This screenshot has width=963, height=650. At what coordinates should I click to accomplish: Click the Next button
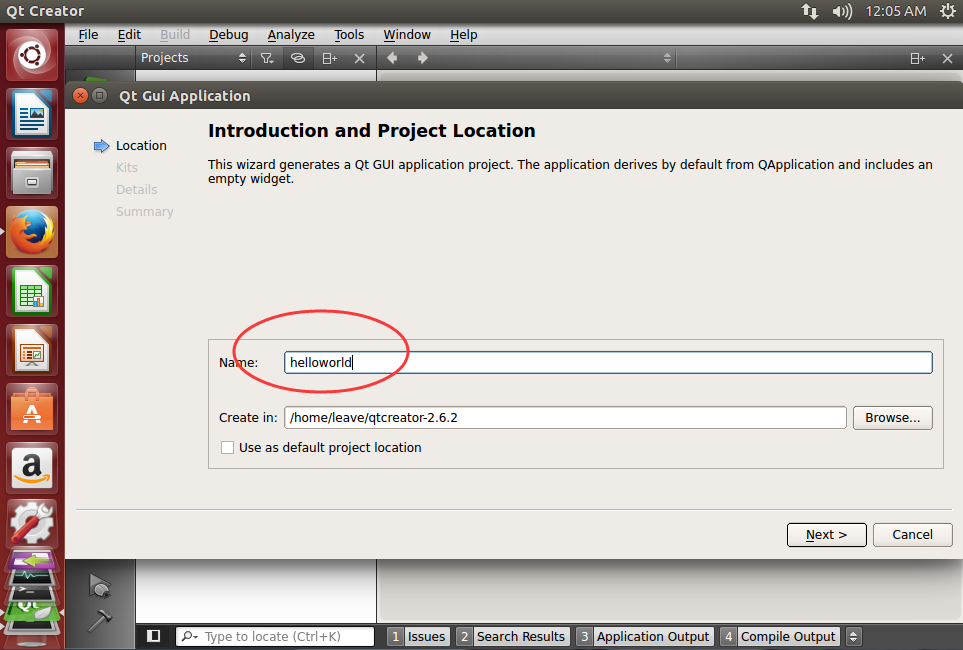click(x=827, y=534)
